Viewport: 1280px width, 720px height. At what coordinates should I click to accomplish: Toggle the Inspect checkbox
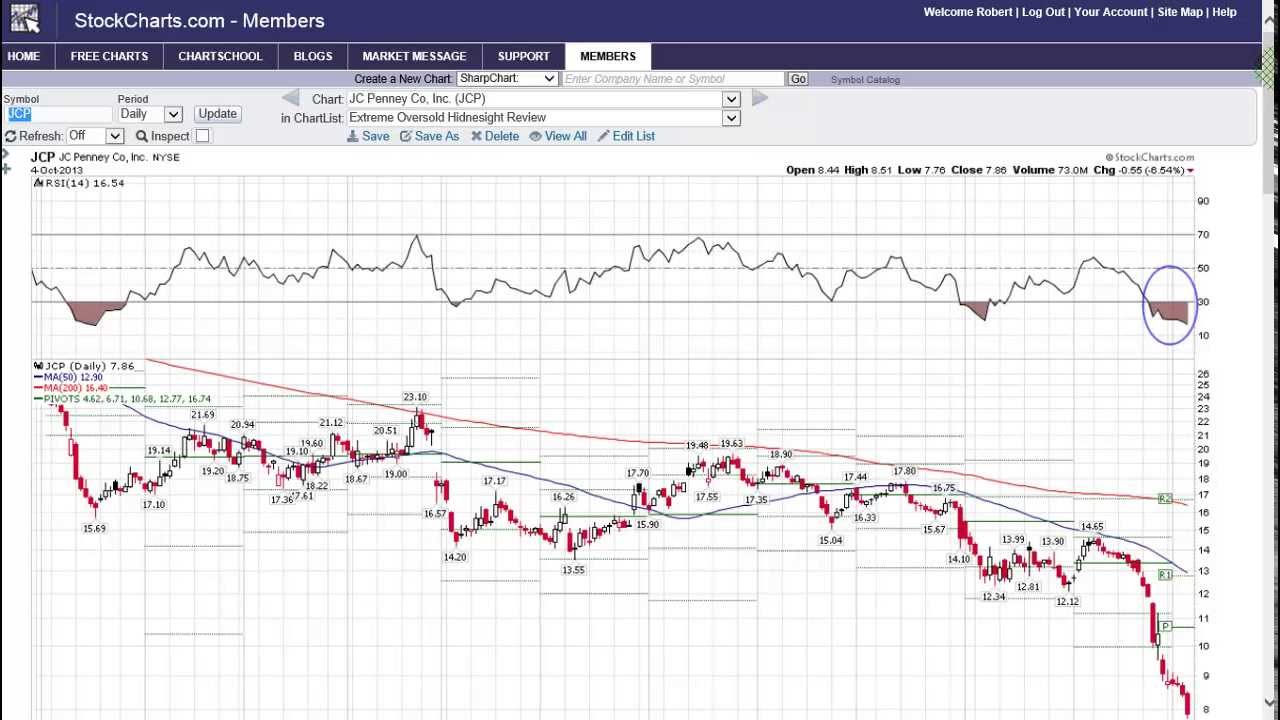click(x=202, y=136)
